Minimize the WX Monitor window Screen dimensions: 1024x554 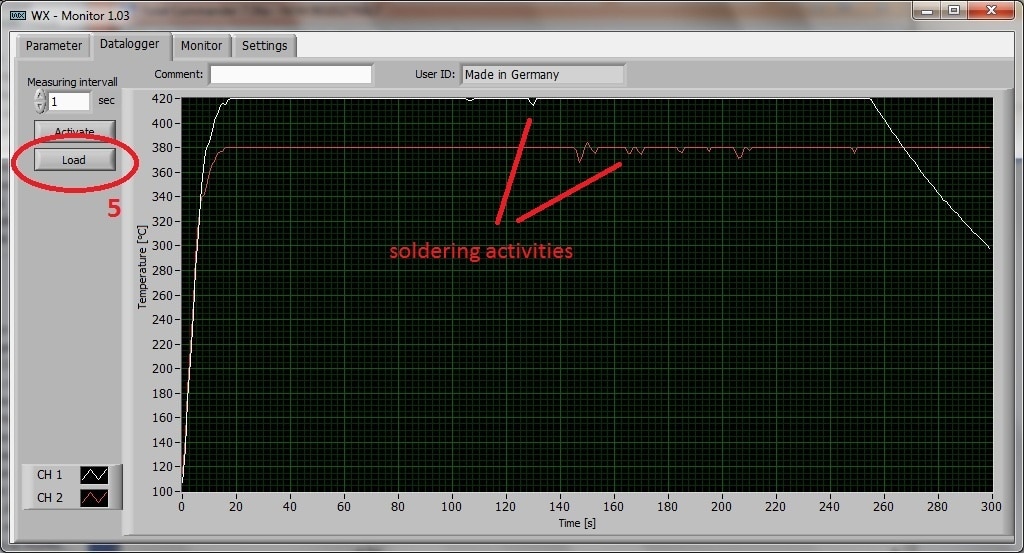[x=927, y=10]
